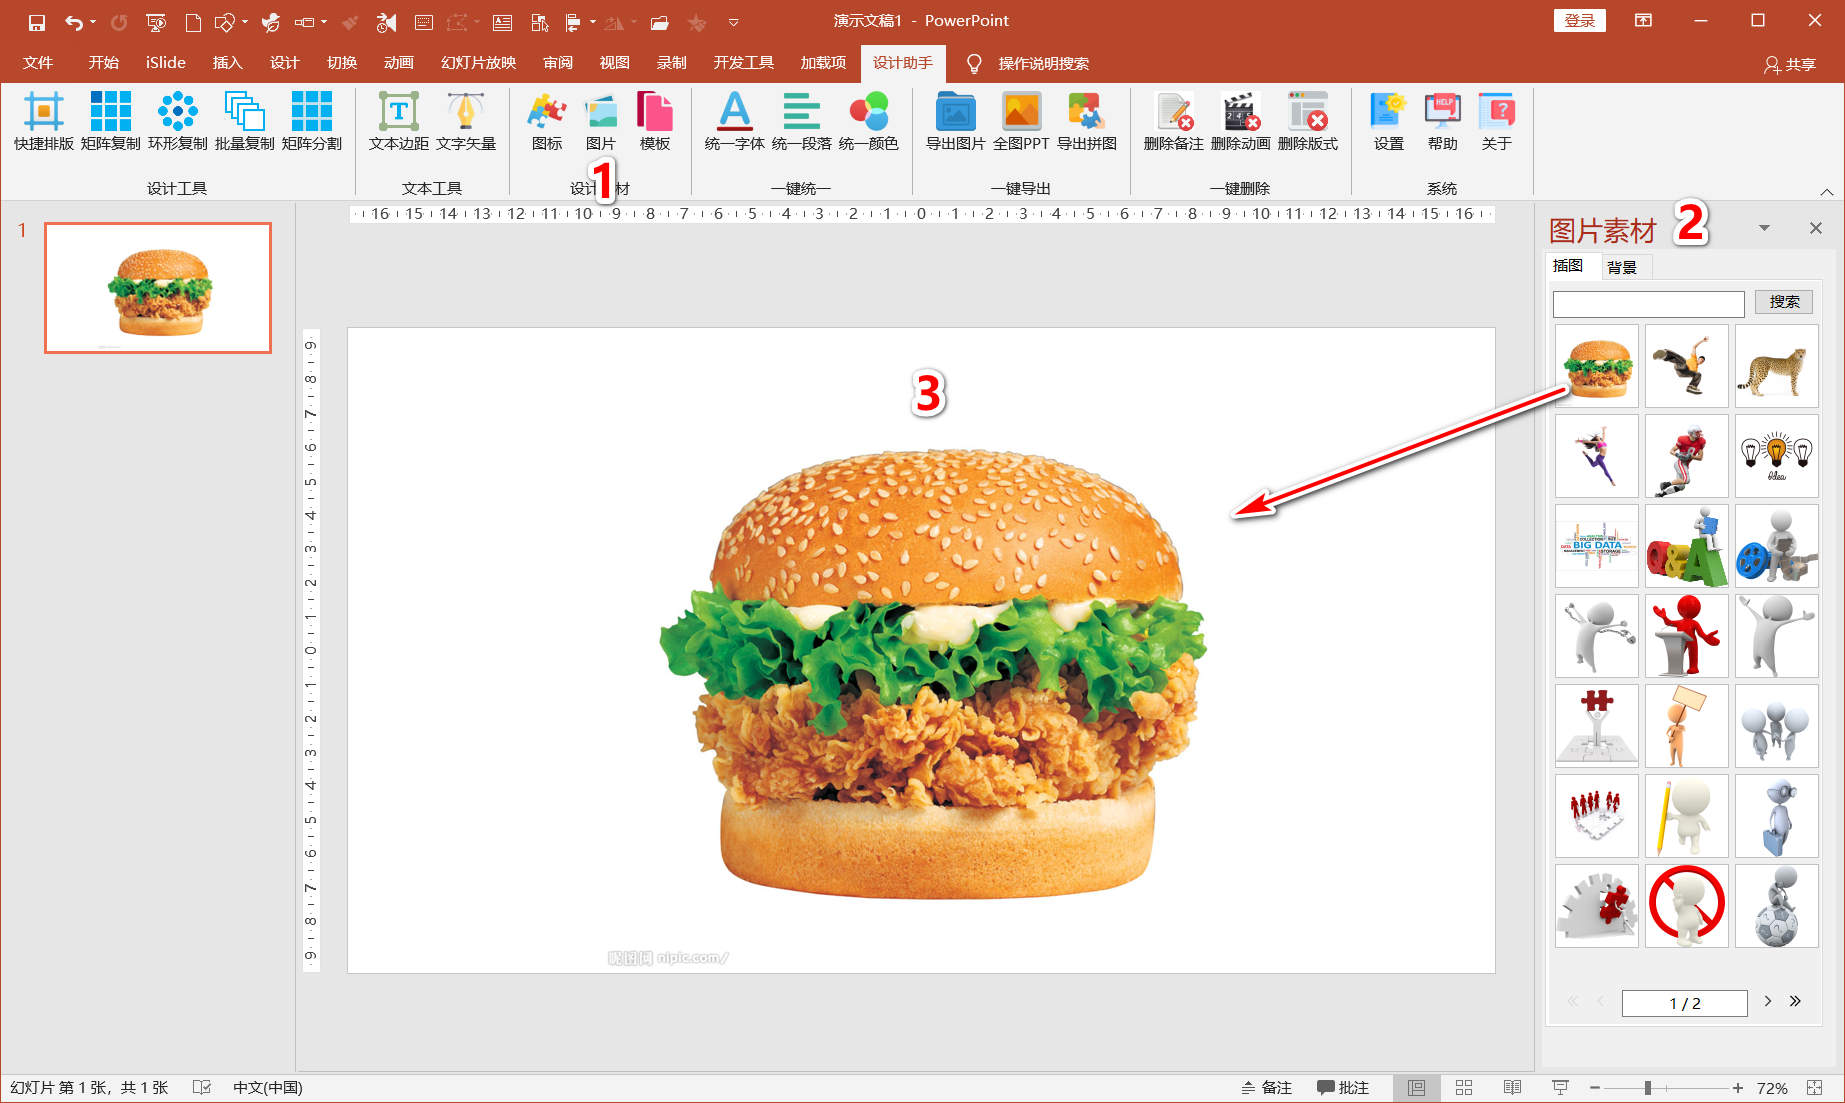Image resolution: width=1845 pixels, height=1103 pixels.
Task: Go to next page of picture materials
Action: click(x=1768, y=1001)
